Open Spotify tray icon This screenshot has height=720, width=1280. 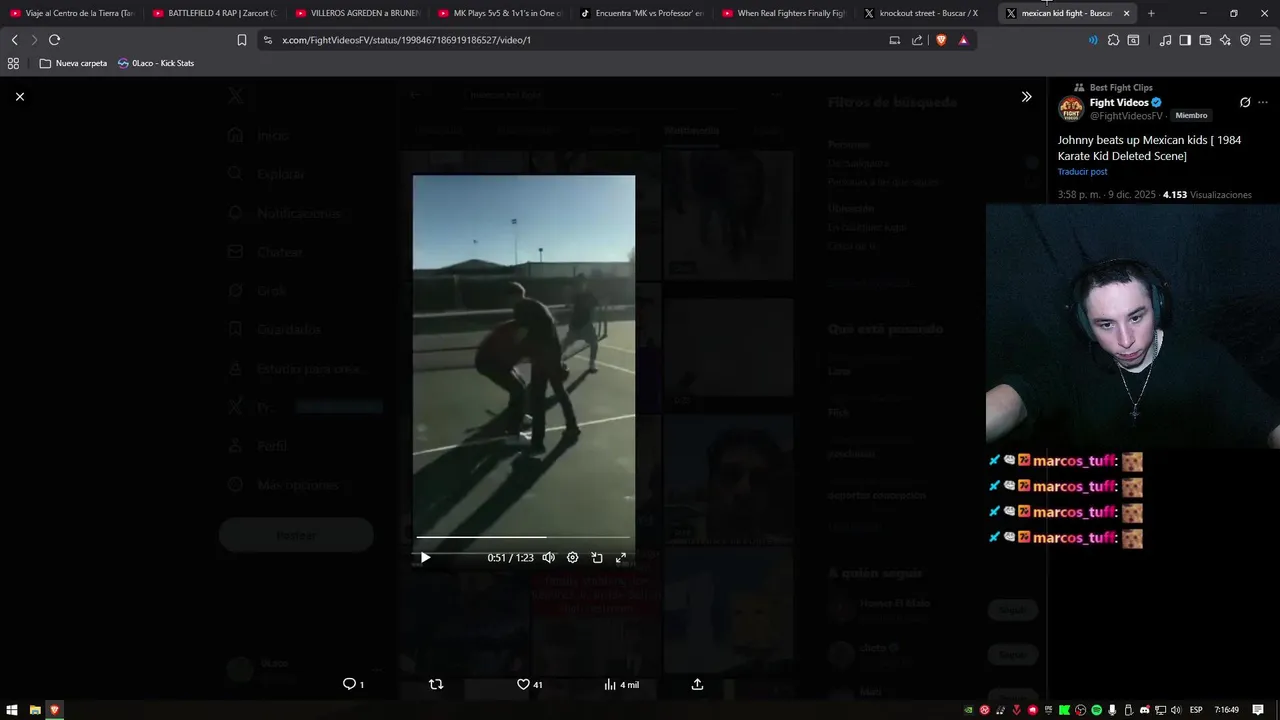click(1096, 710)
